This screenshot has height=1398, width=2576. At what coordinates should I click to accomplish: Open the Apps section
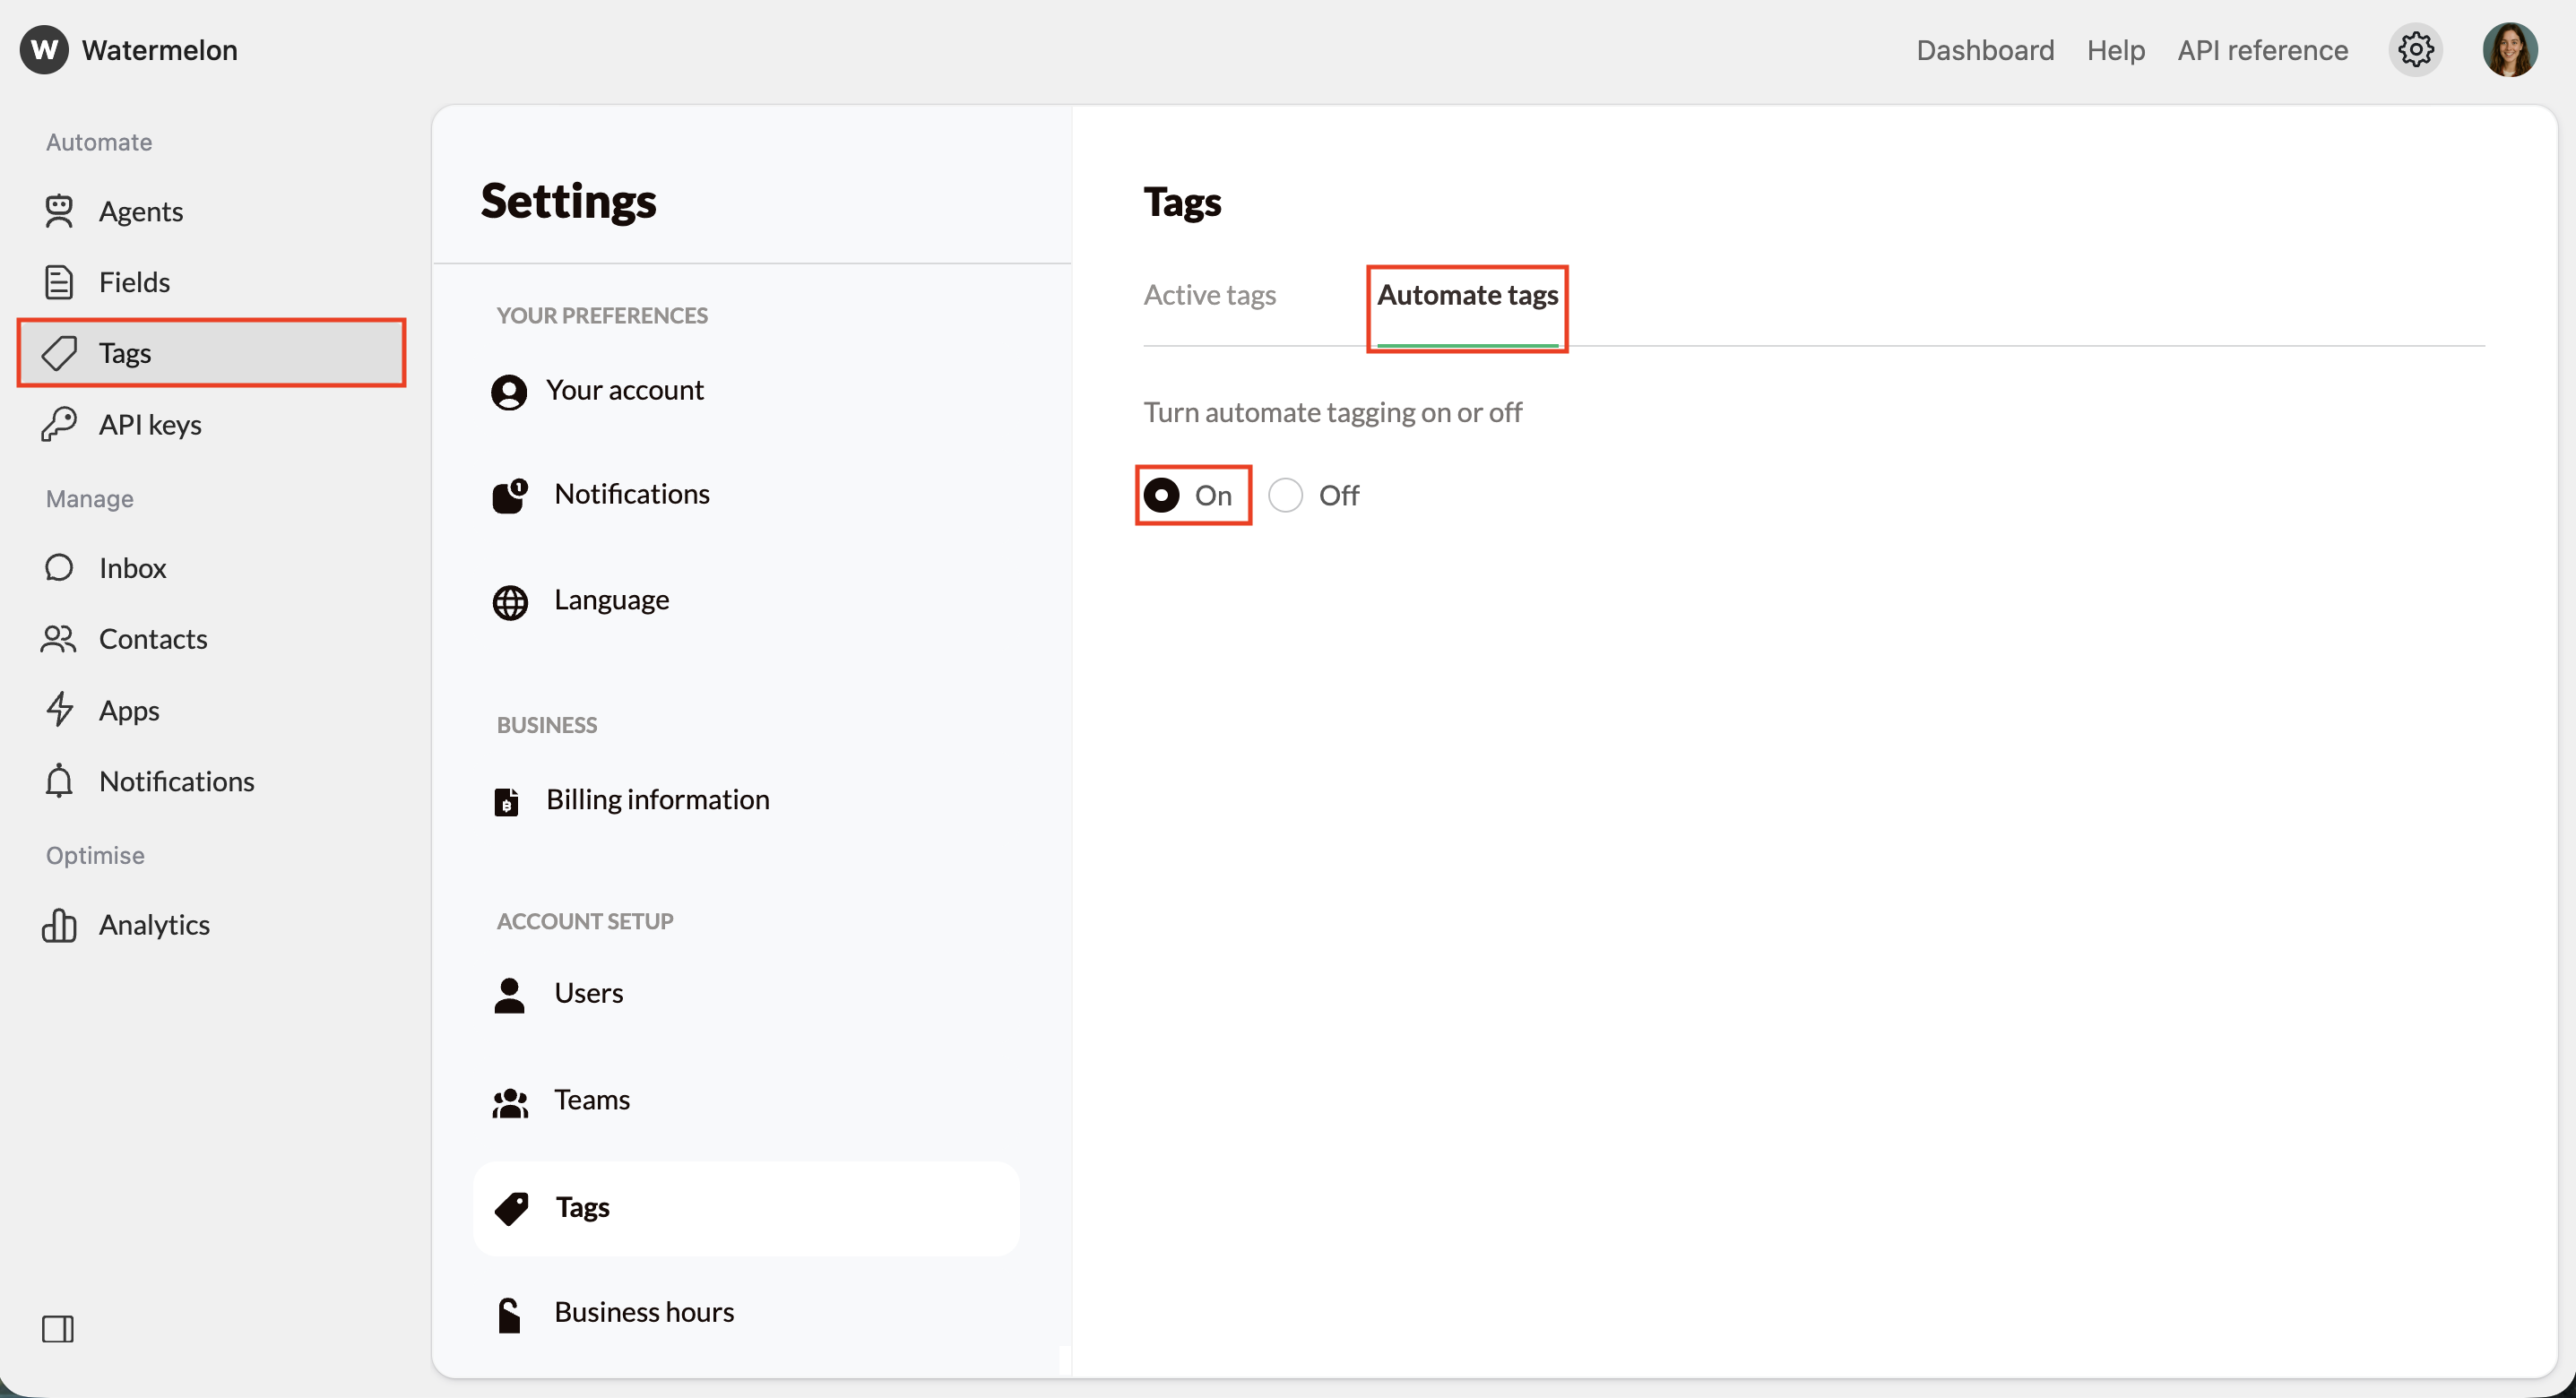129,710
